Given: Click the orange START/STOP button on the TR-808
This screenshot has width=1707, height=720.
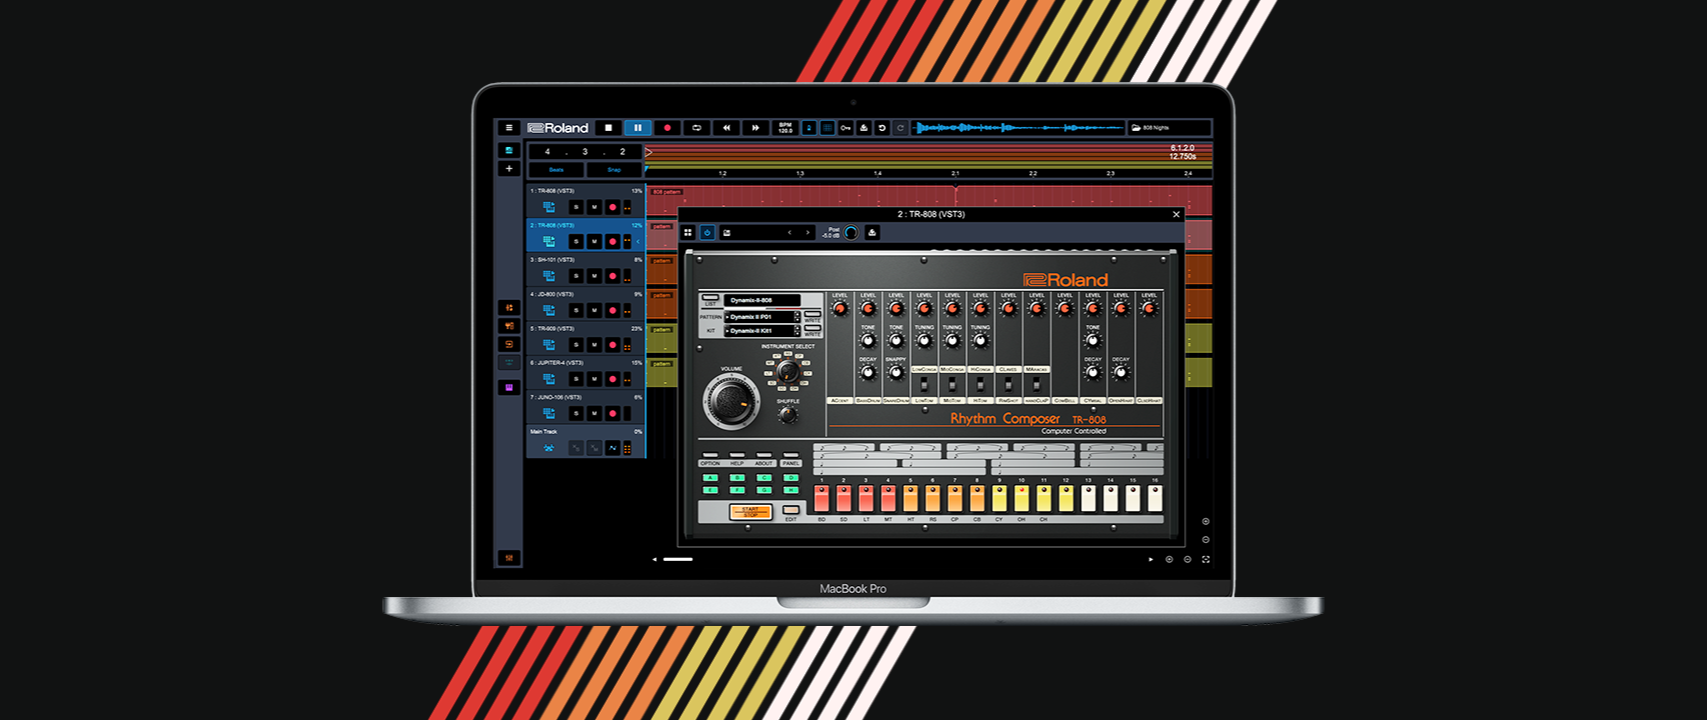Looking at the screenshot, I should coord(750,512).
